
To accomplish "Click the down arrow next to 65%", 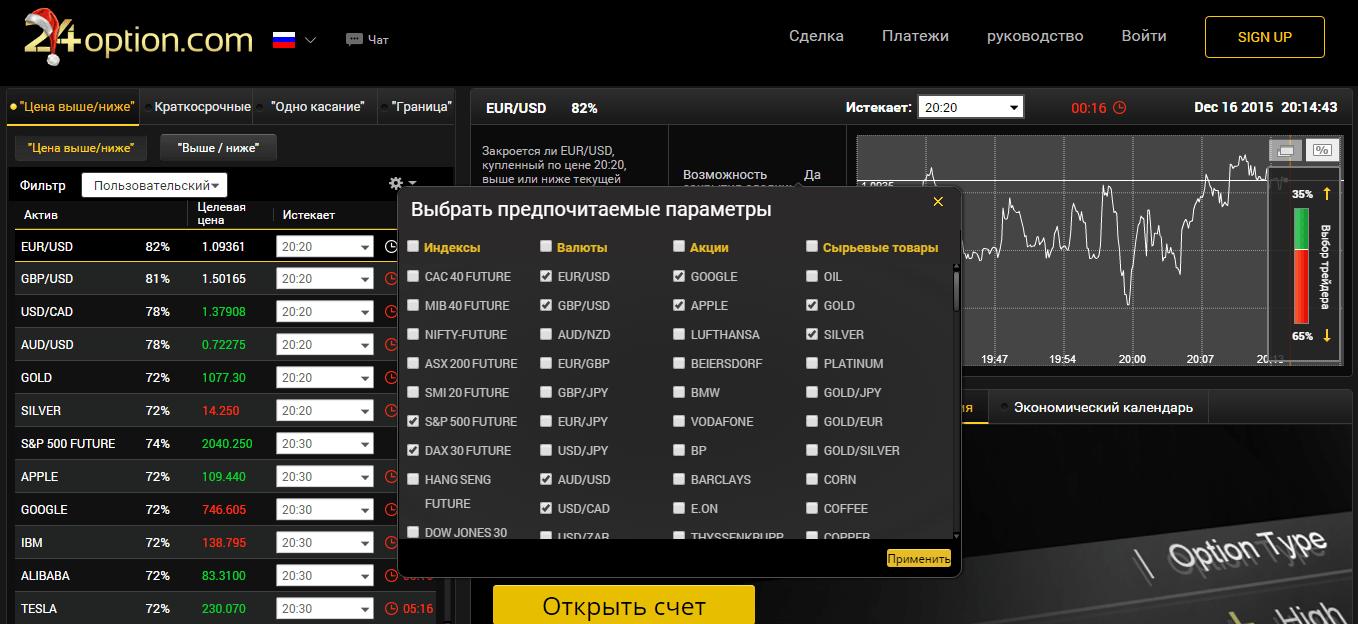I will pos(1327,336).
